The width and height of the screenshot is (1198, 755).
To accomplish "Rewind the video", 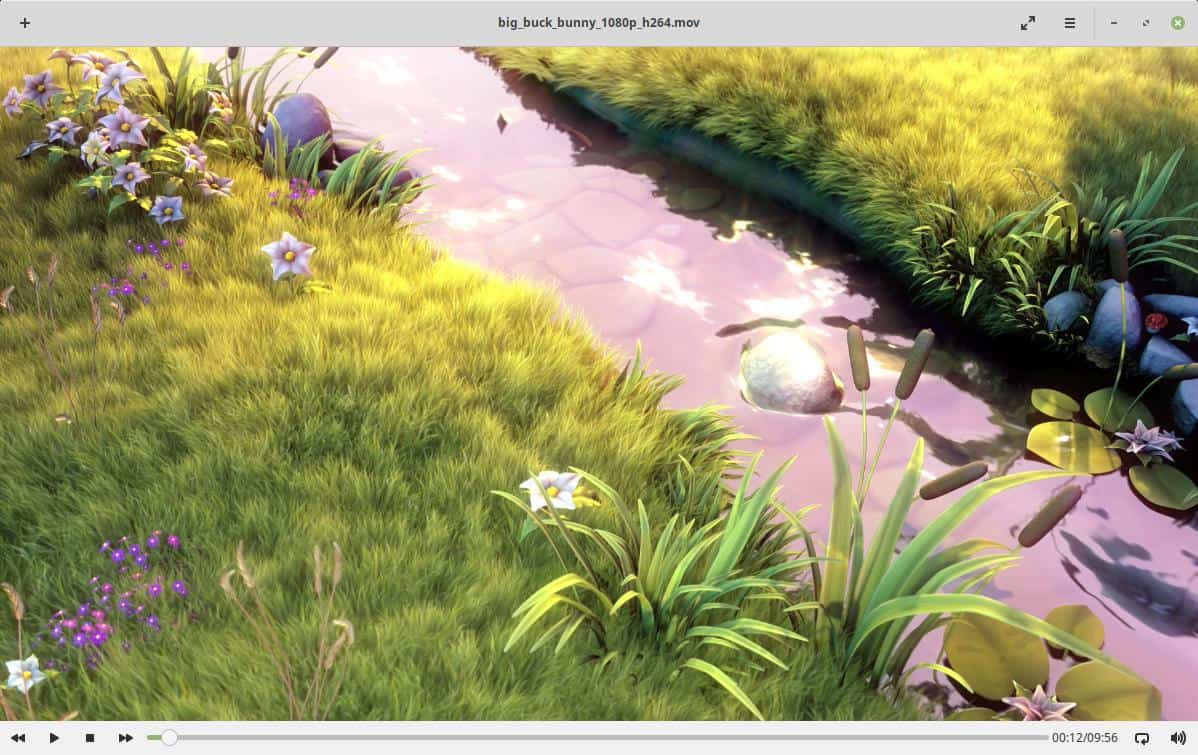I will tap(18, 737).
